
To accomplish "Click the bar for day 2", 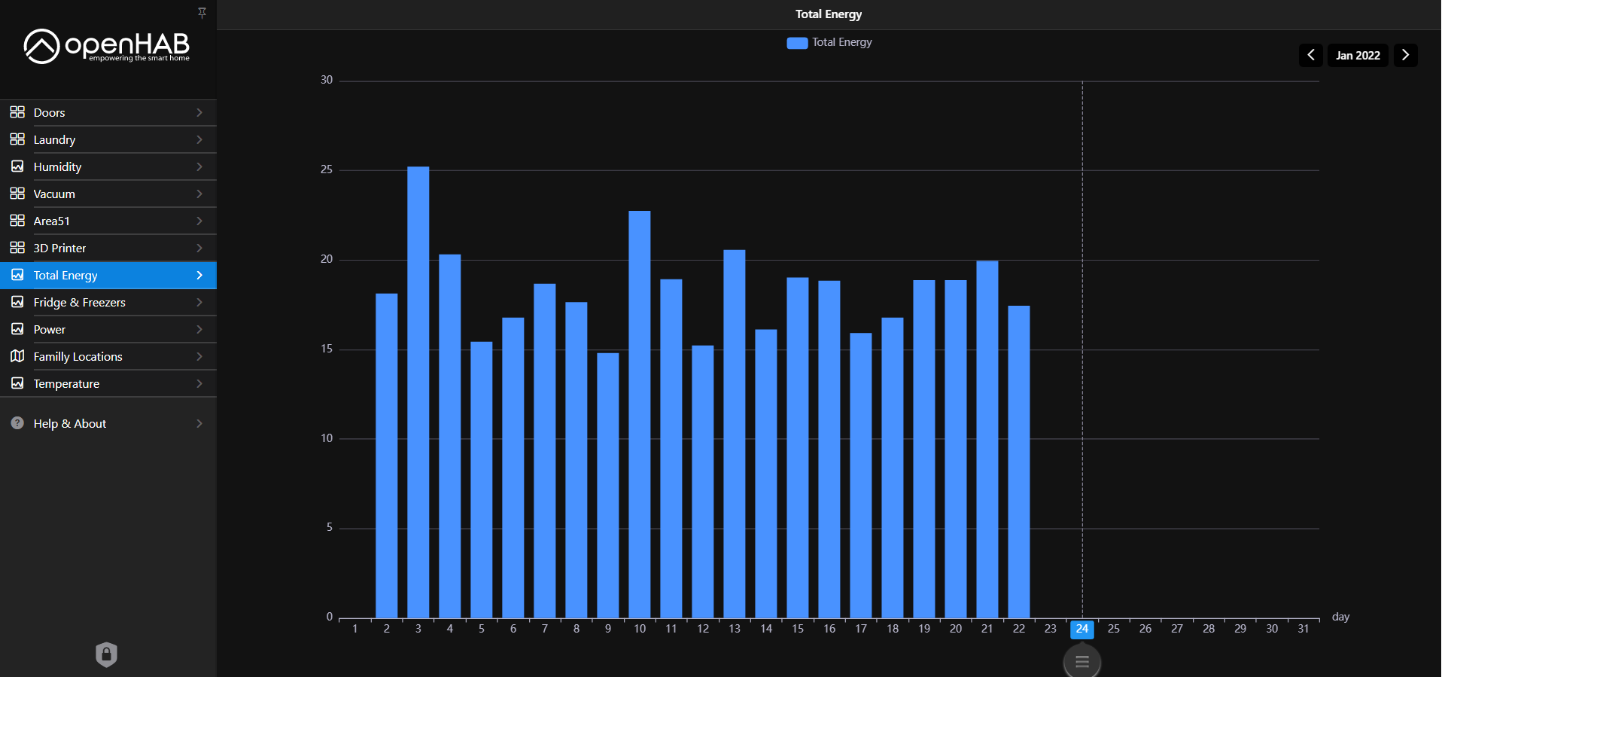I will pos(387,455).
